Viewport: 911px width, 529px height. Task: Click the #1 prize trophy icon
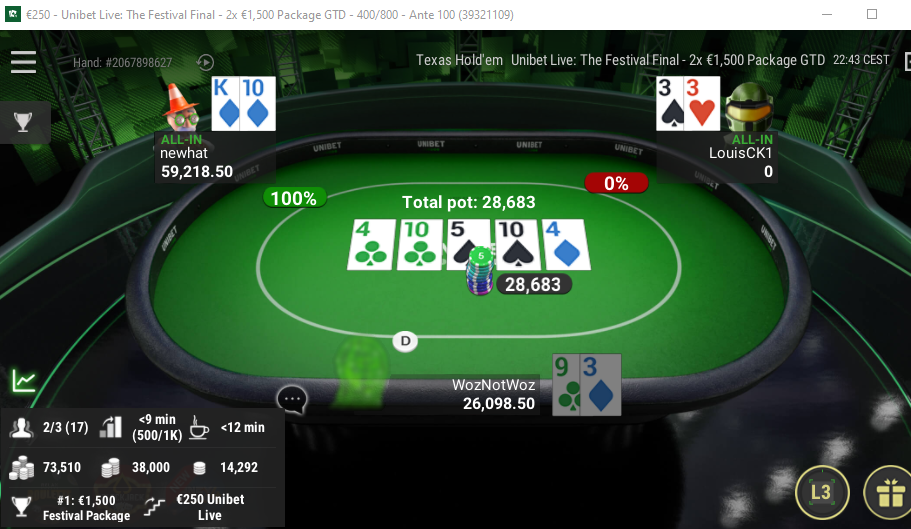21,506
